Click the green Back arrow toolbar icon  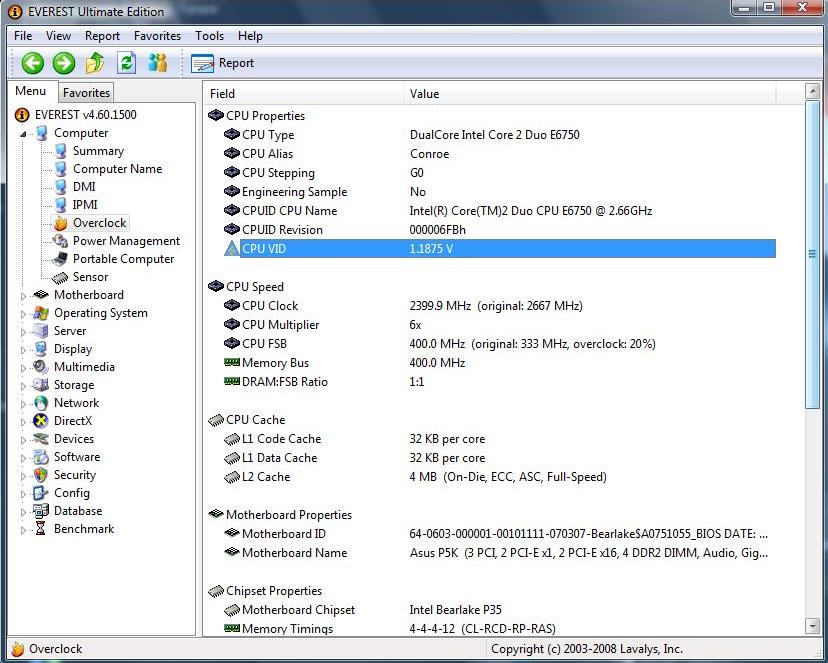click(32, 63)
